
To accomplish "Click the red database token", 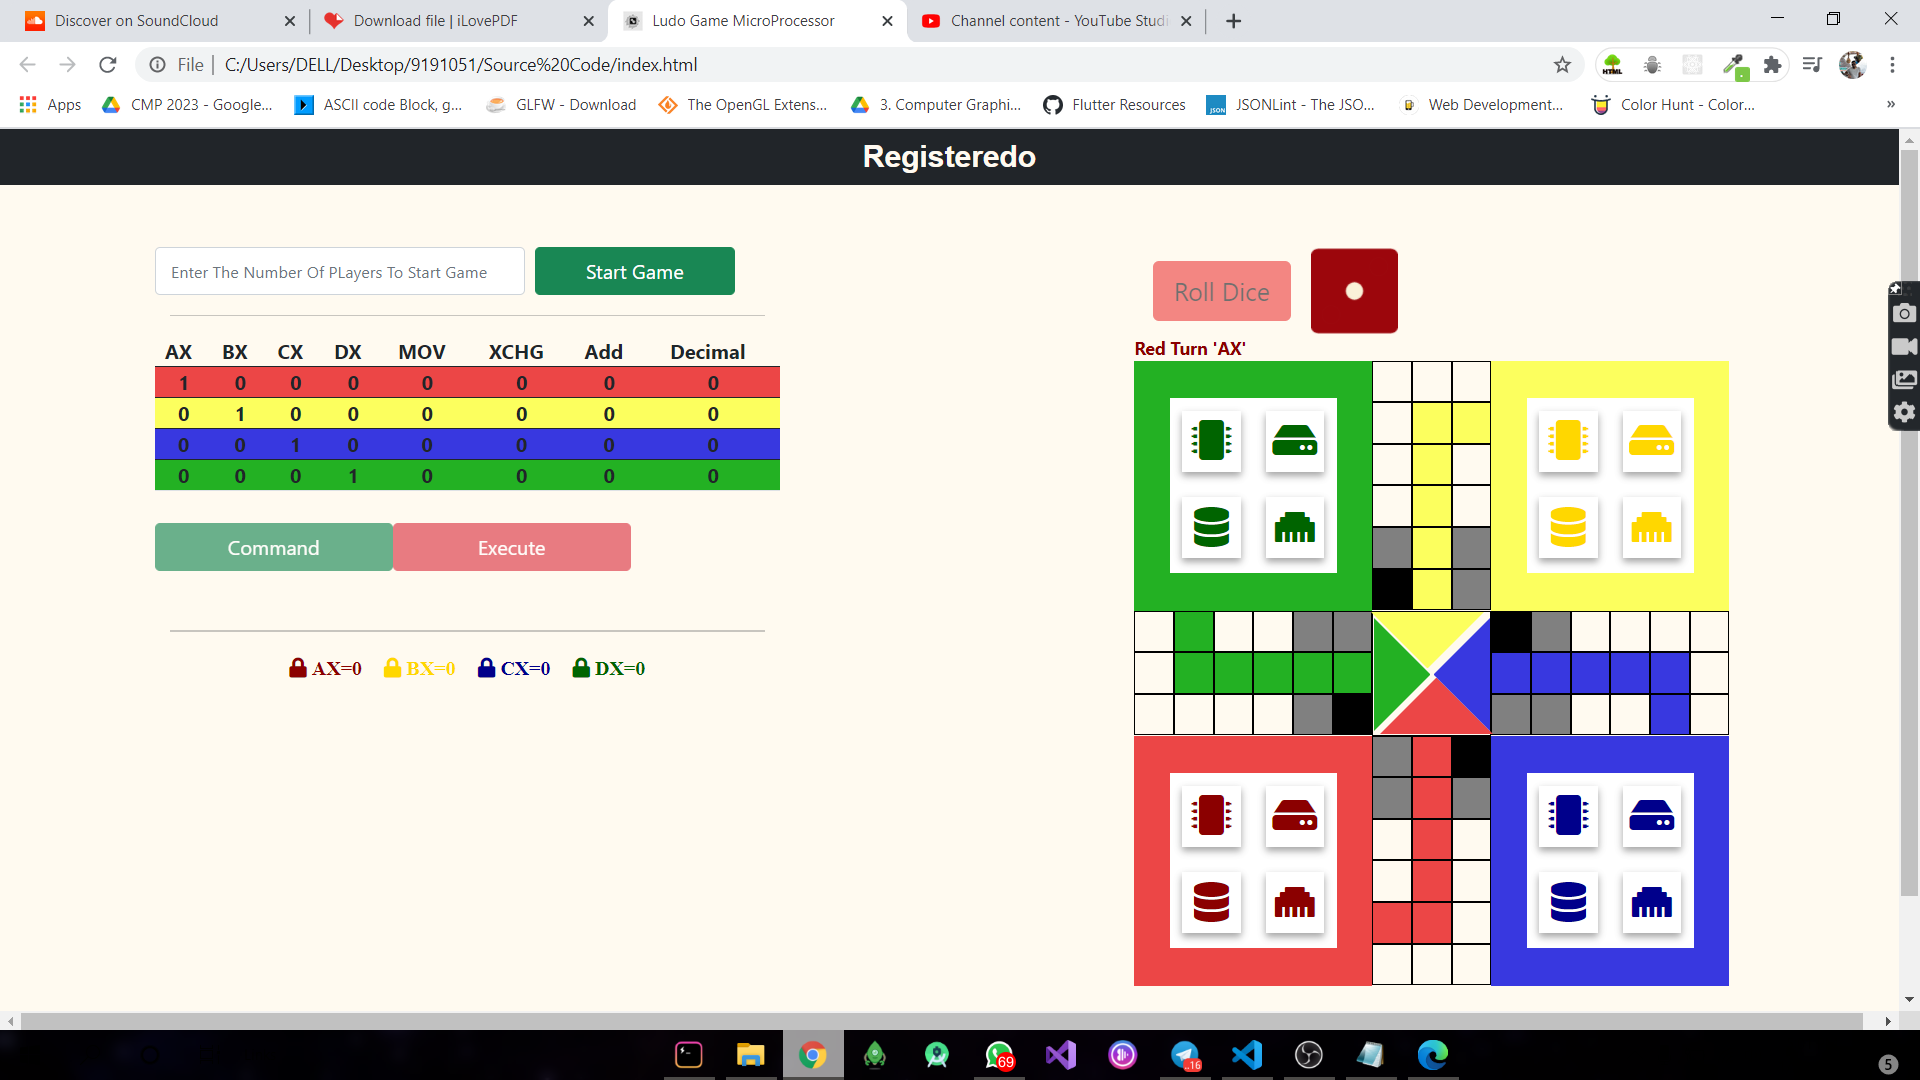I will [x=1211, y=902].
